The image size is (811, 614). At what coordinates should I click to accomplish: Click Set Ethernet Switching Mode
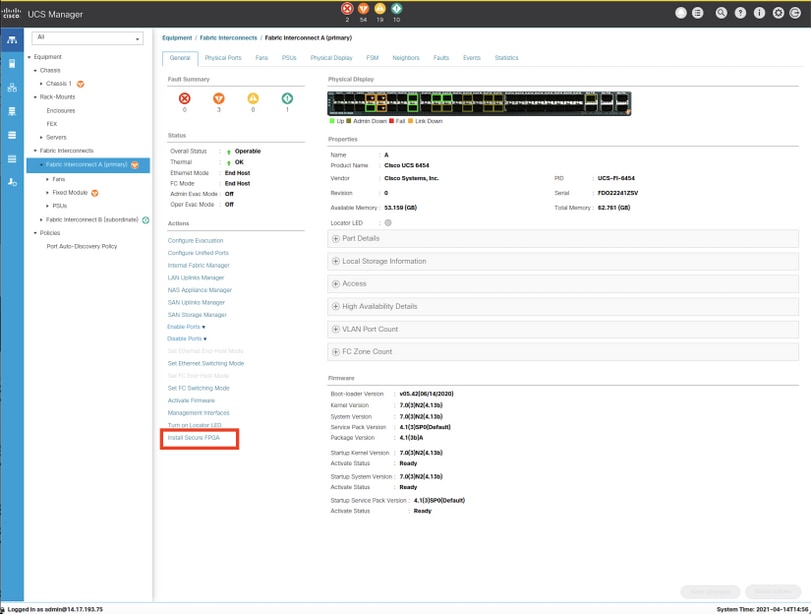click(x=206, y=364)
